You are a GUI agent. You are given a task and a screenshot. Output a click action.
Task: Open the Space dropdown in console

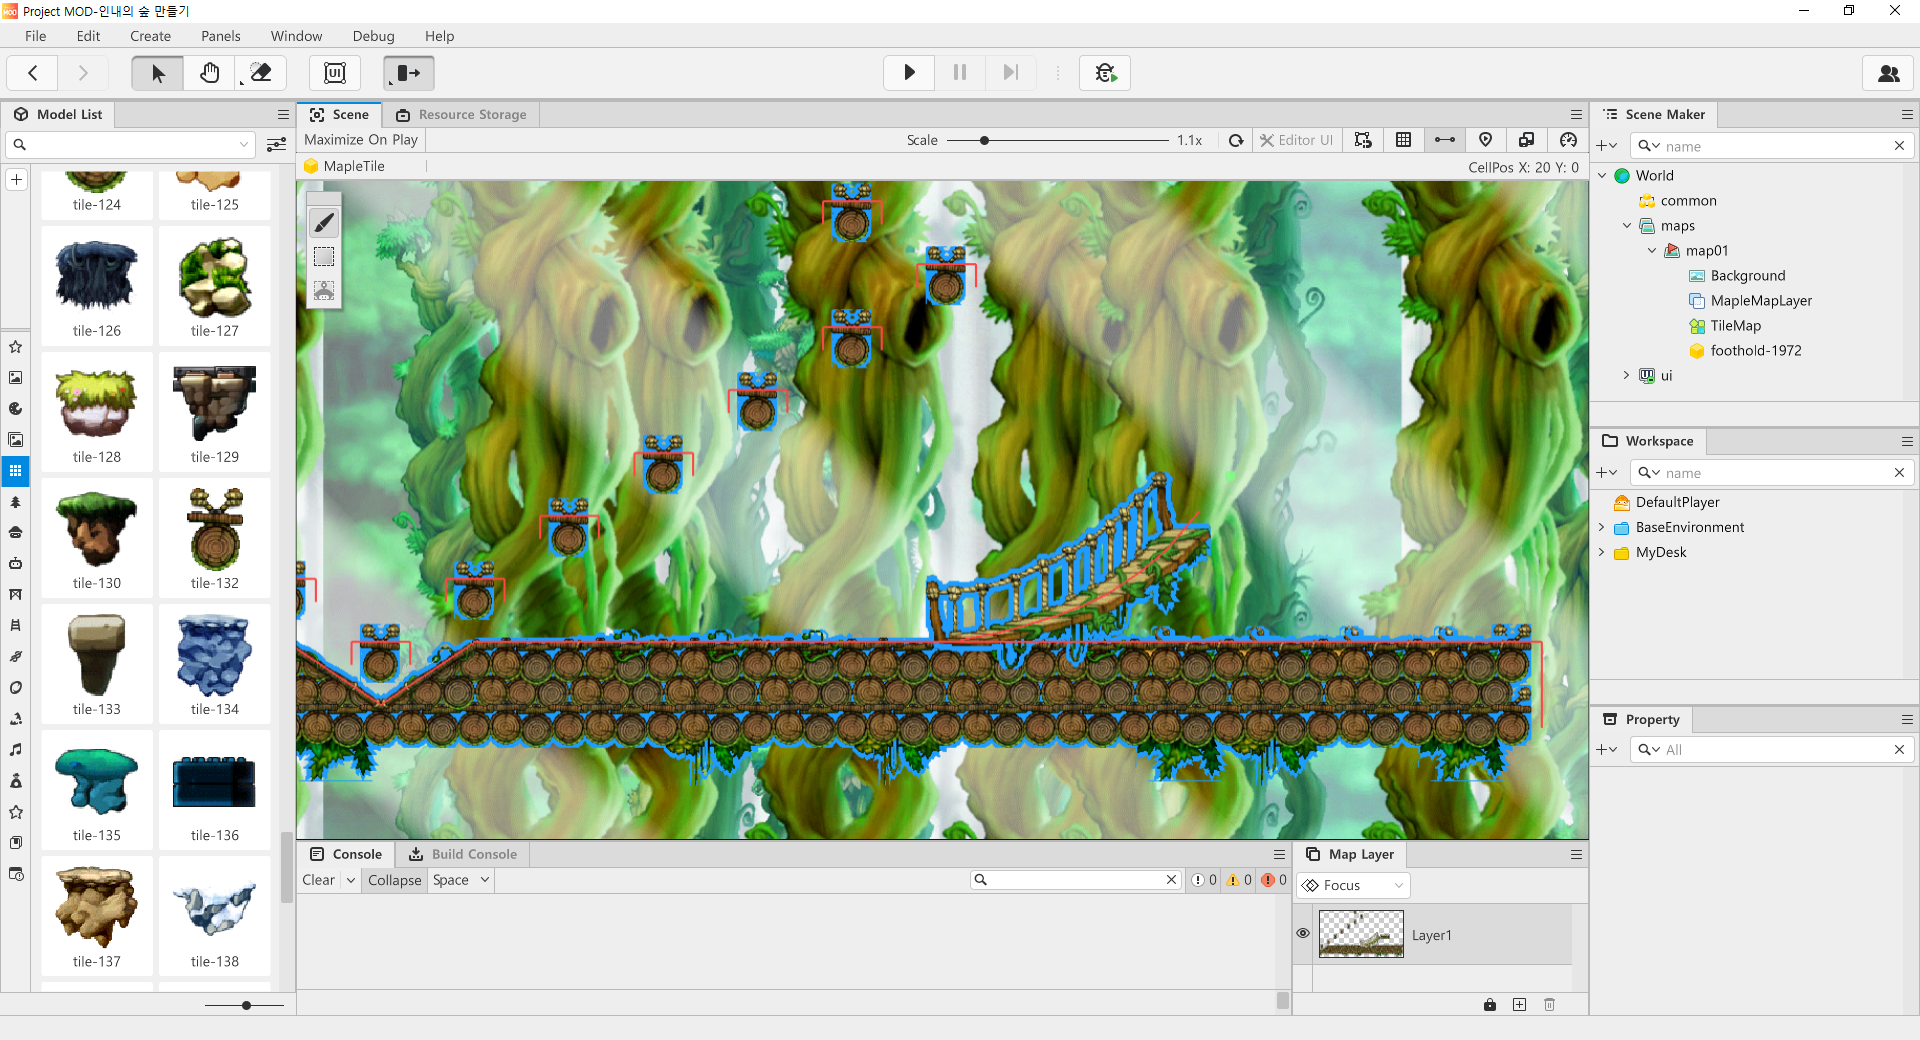pyautogui.click(x=461, y=880)
